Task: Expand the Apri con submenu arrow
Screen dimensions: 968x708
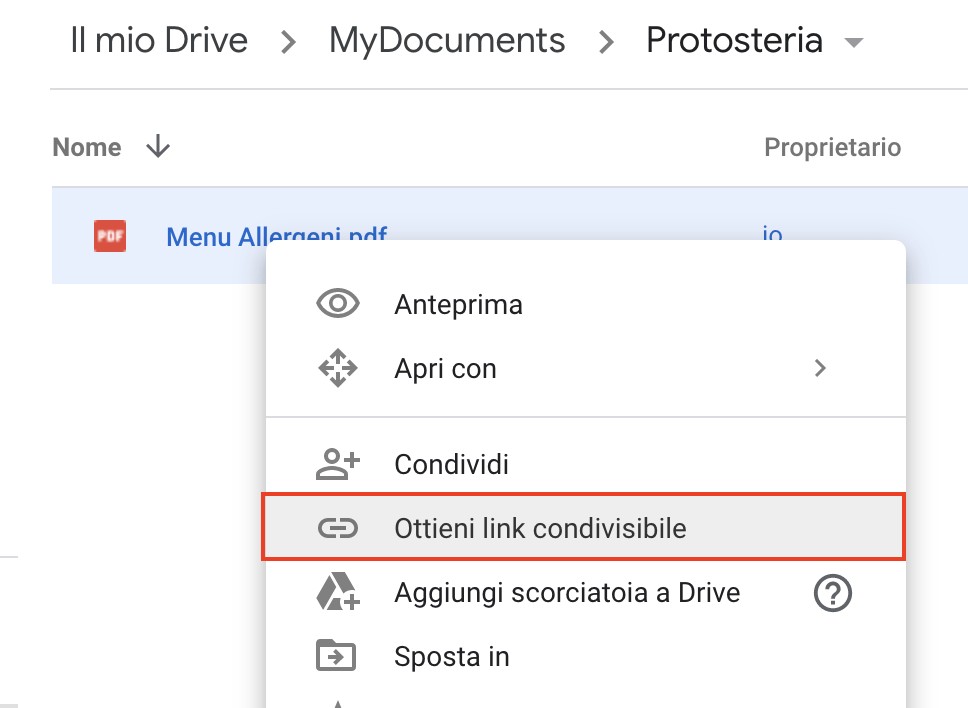Action: 820,369
